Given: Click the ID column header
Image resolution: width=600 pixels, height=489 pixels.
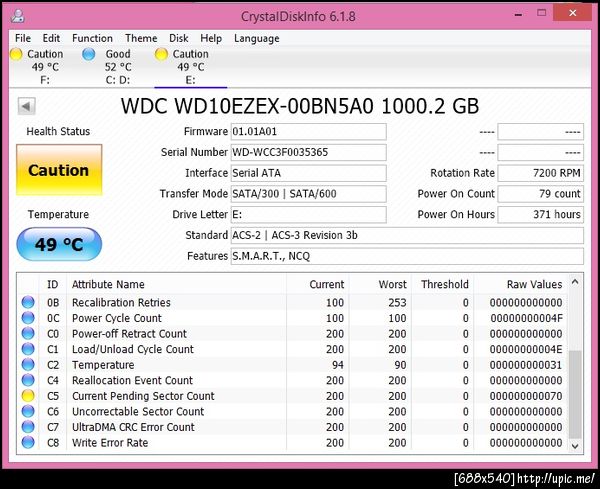Looking at the screenshot, I should (x=53, y=284).
